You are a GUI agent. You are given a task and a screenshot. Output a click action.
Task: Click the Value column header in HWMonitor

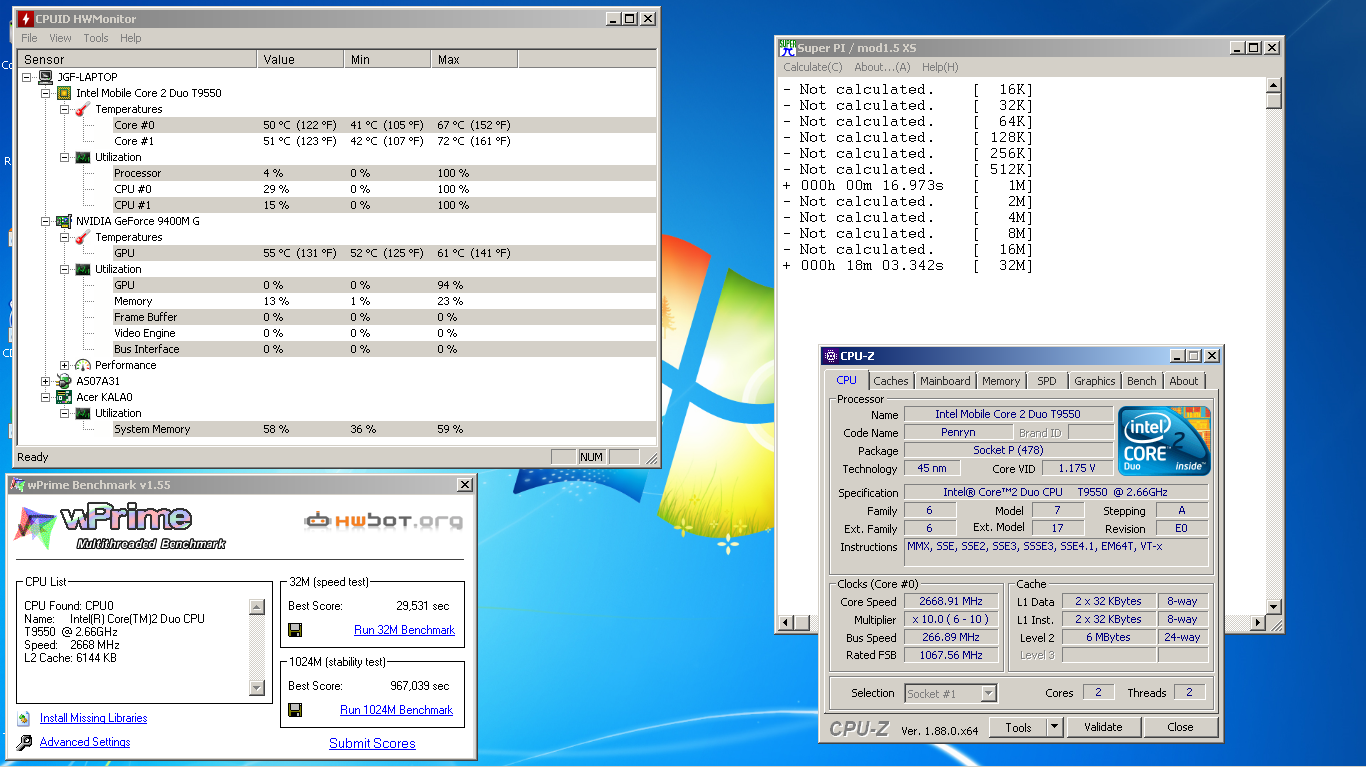coord(301,60)
